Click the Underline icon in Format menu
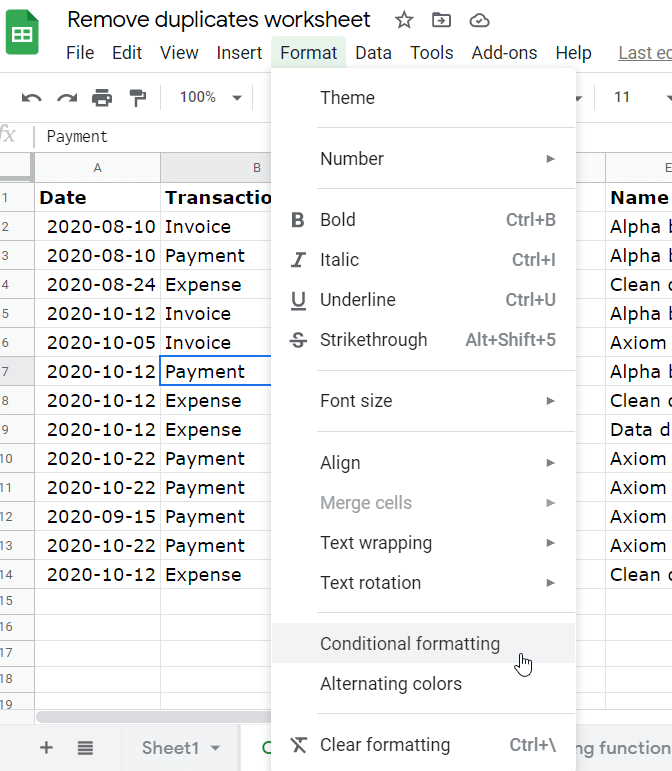Viewport: 672px width, 771px height. tap(298, 300)
